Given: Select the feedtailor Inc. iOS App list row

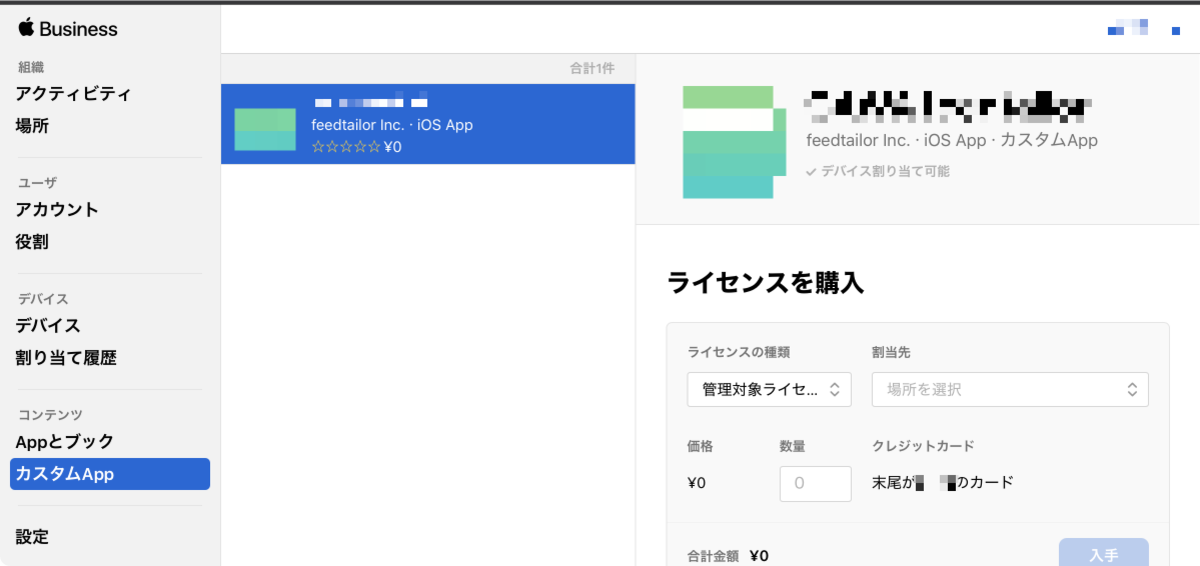Looking at the screenshot, I should [428, 124].
